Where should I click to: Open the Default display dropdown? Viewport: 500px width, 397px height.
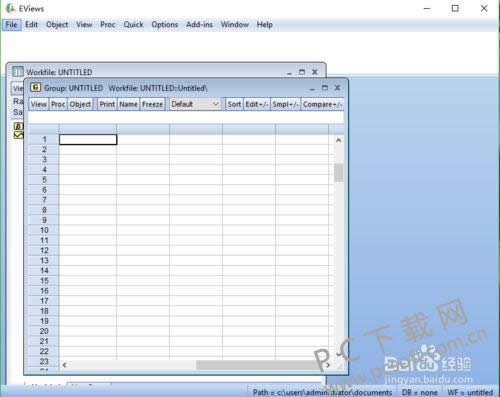click(x=195, y=104)
